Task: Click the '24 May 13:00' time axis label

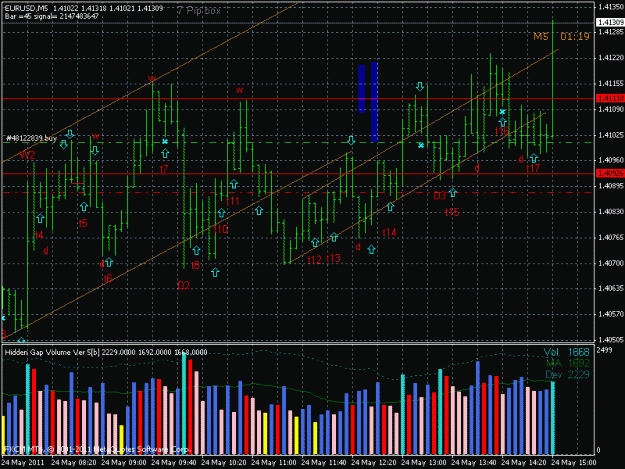Action: (424, 463)
